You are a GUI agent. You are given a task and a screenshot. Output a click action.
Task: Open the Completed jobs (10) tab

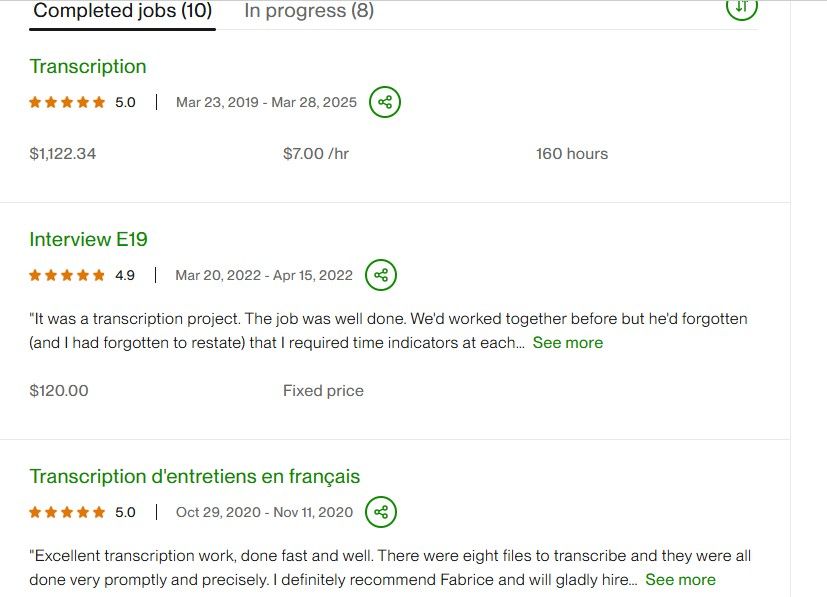pyautogui.click(x=123, y=12)
